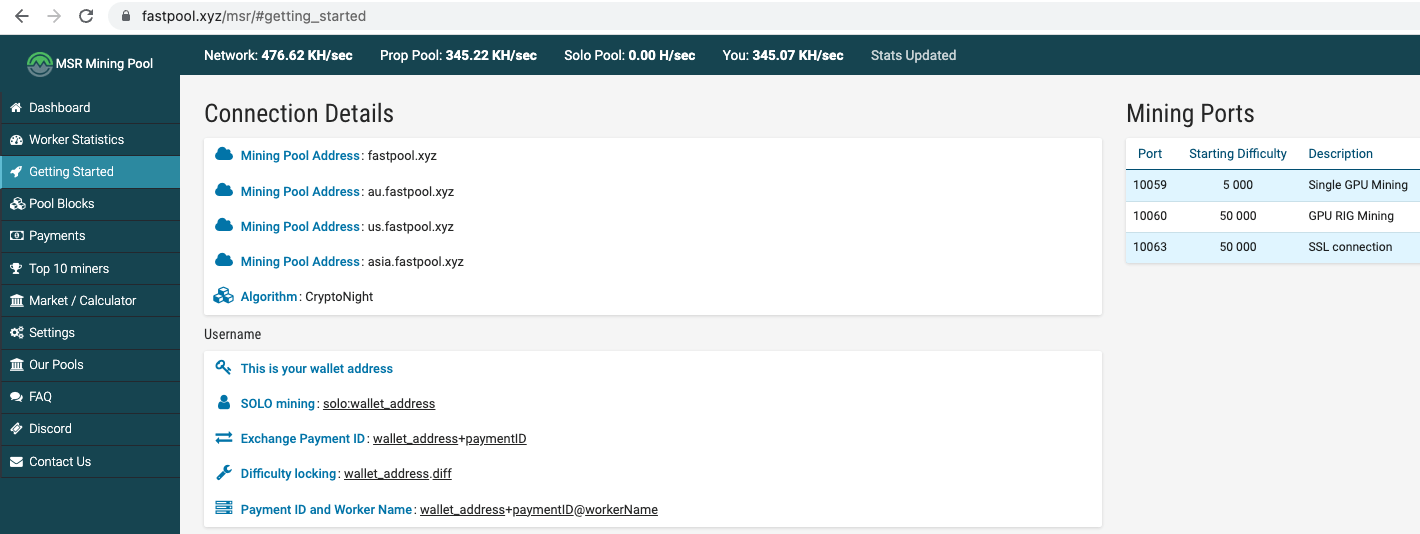Open Worker Statistics in the sidebar
Viewport: 1420px width, 534px height.
pyautogui.click(x=90, y=140)
